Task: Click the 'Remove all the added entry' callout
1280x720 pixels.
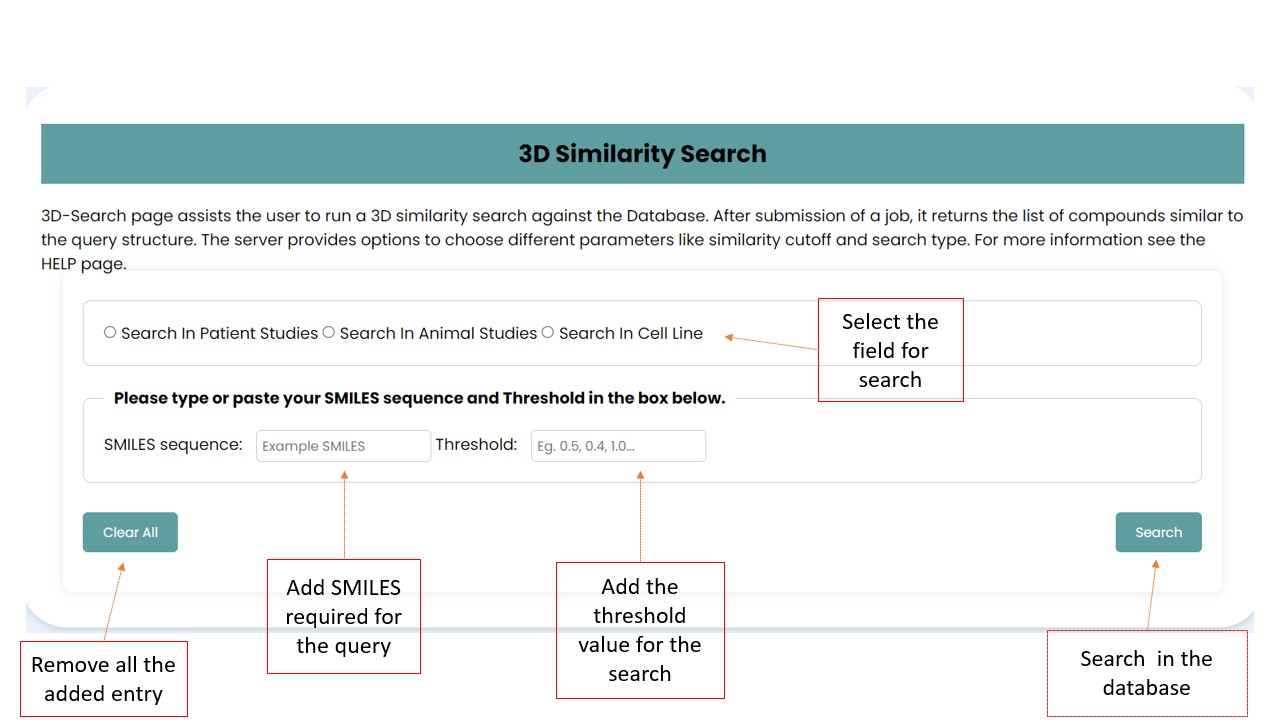Action: (103, 679)
